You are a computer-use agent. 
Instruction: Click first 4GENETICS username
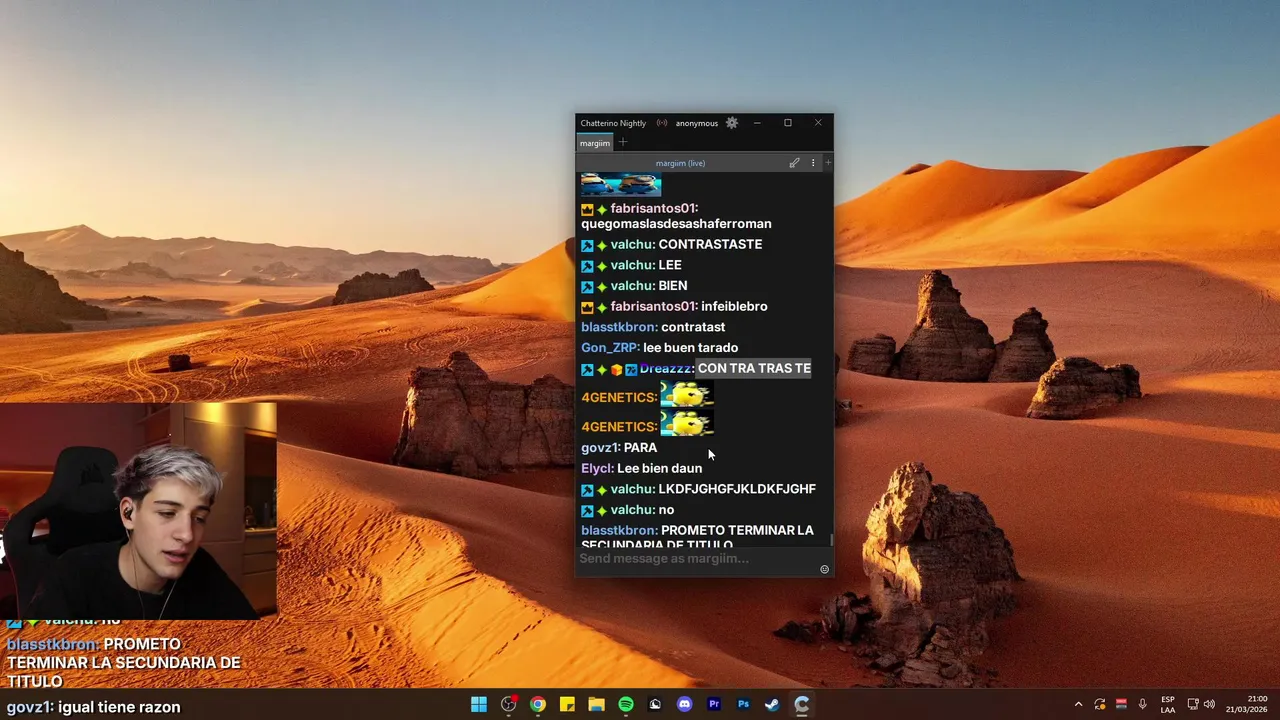[619, 398]
